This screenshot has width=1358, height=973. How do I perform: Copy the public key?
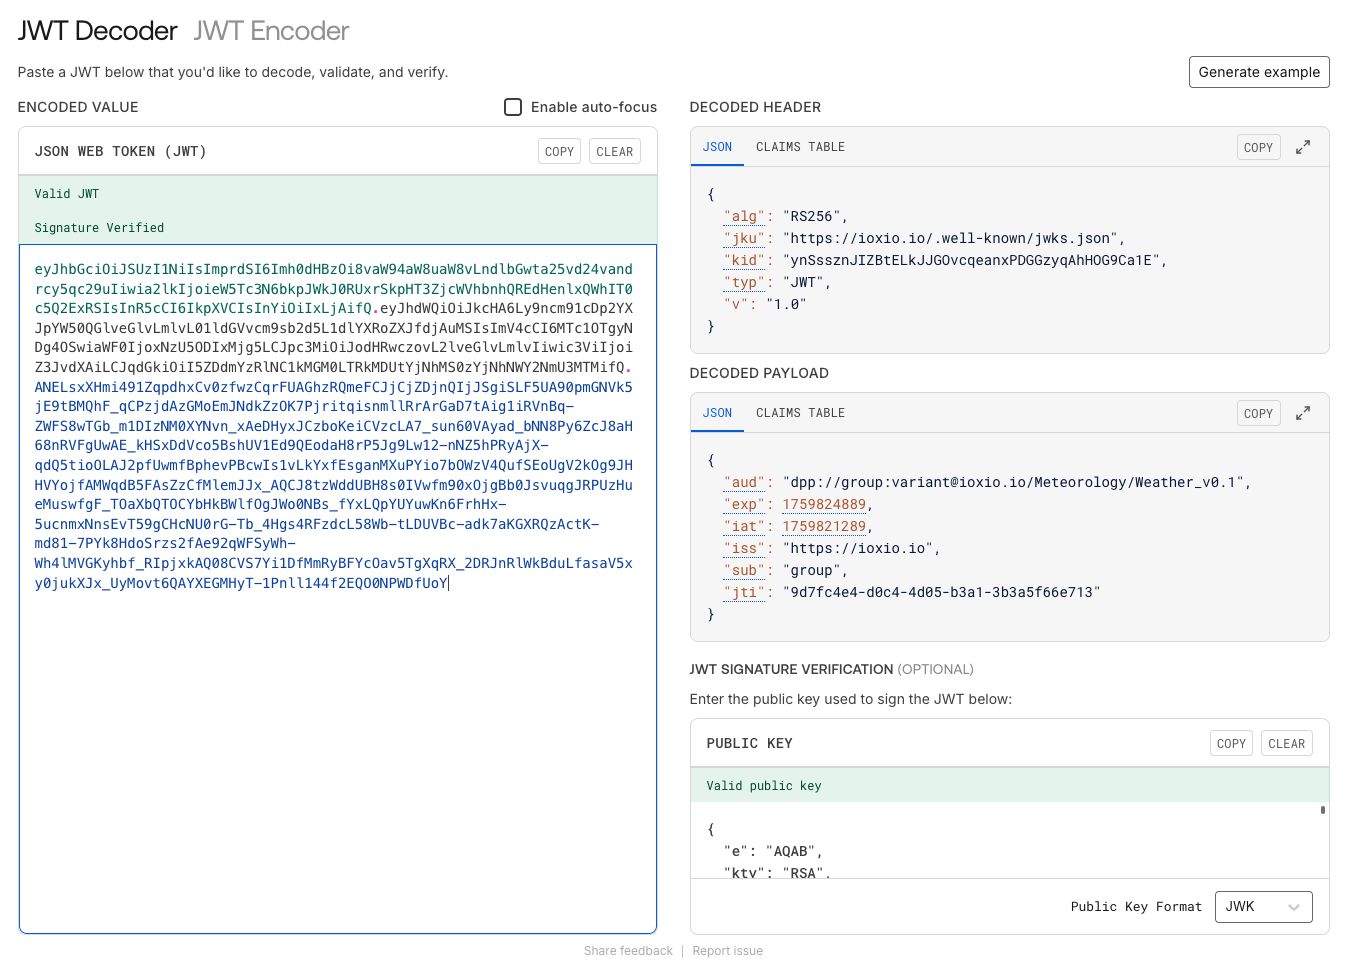pyautogui.click(x=1231, y=744)
